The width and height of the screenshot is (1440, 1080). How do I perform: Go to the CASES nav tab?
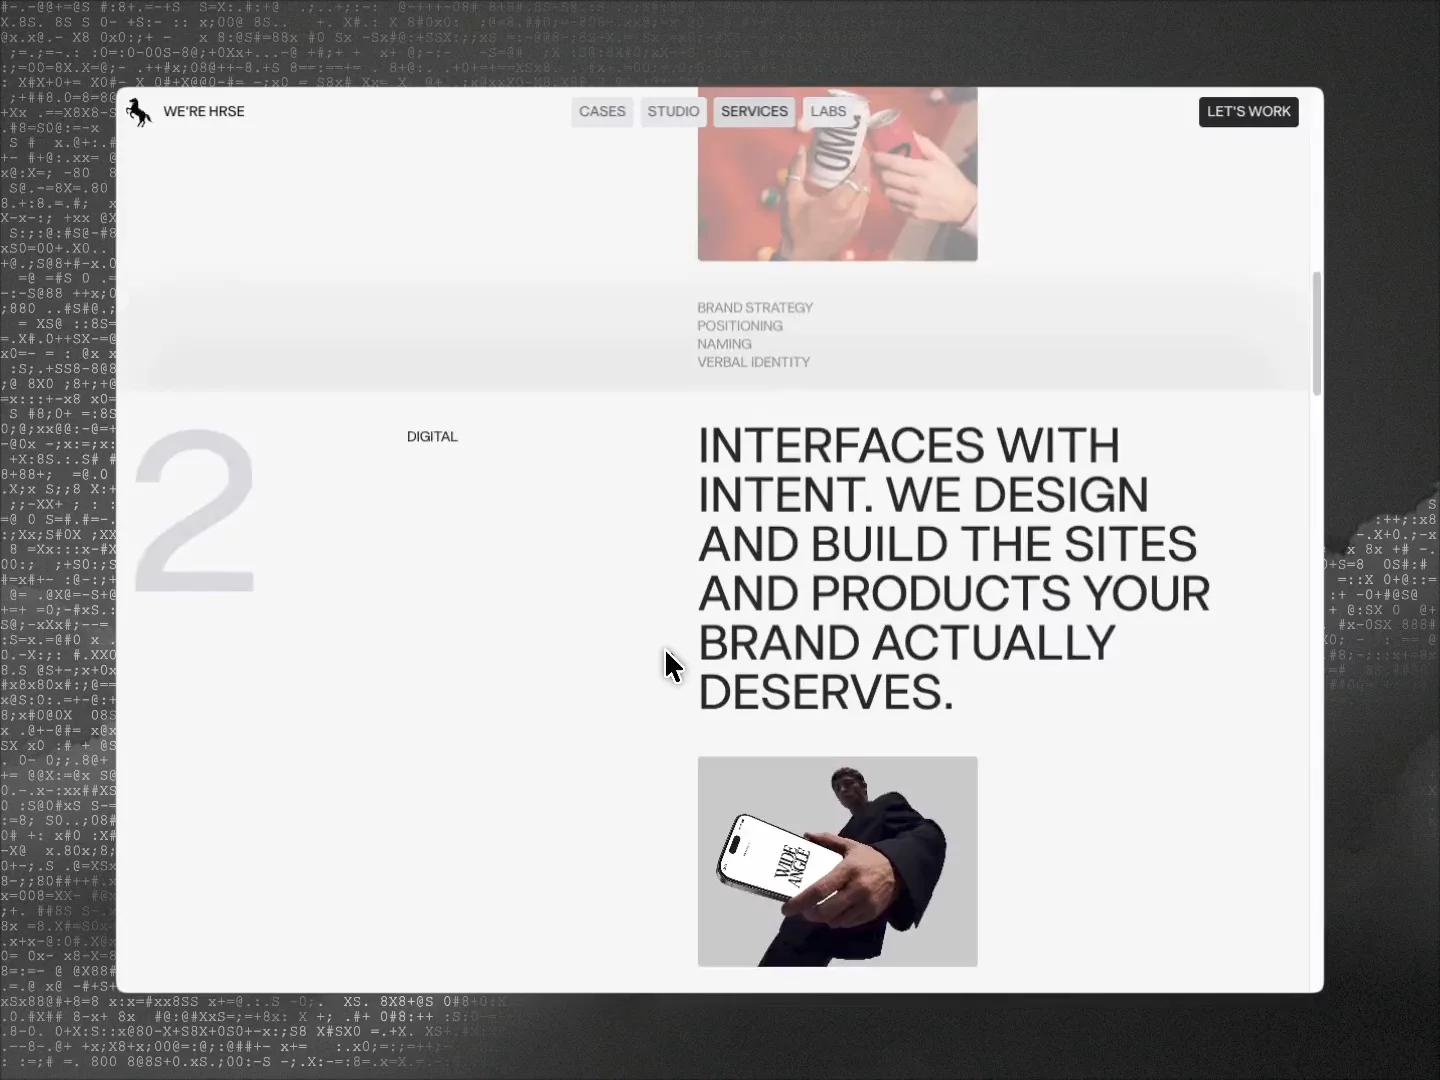point(602,112)
